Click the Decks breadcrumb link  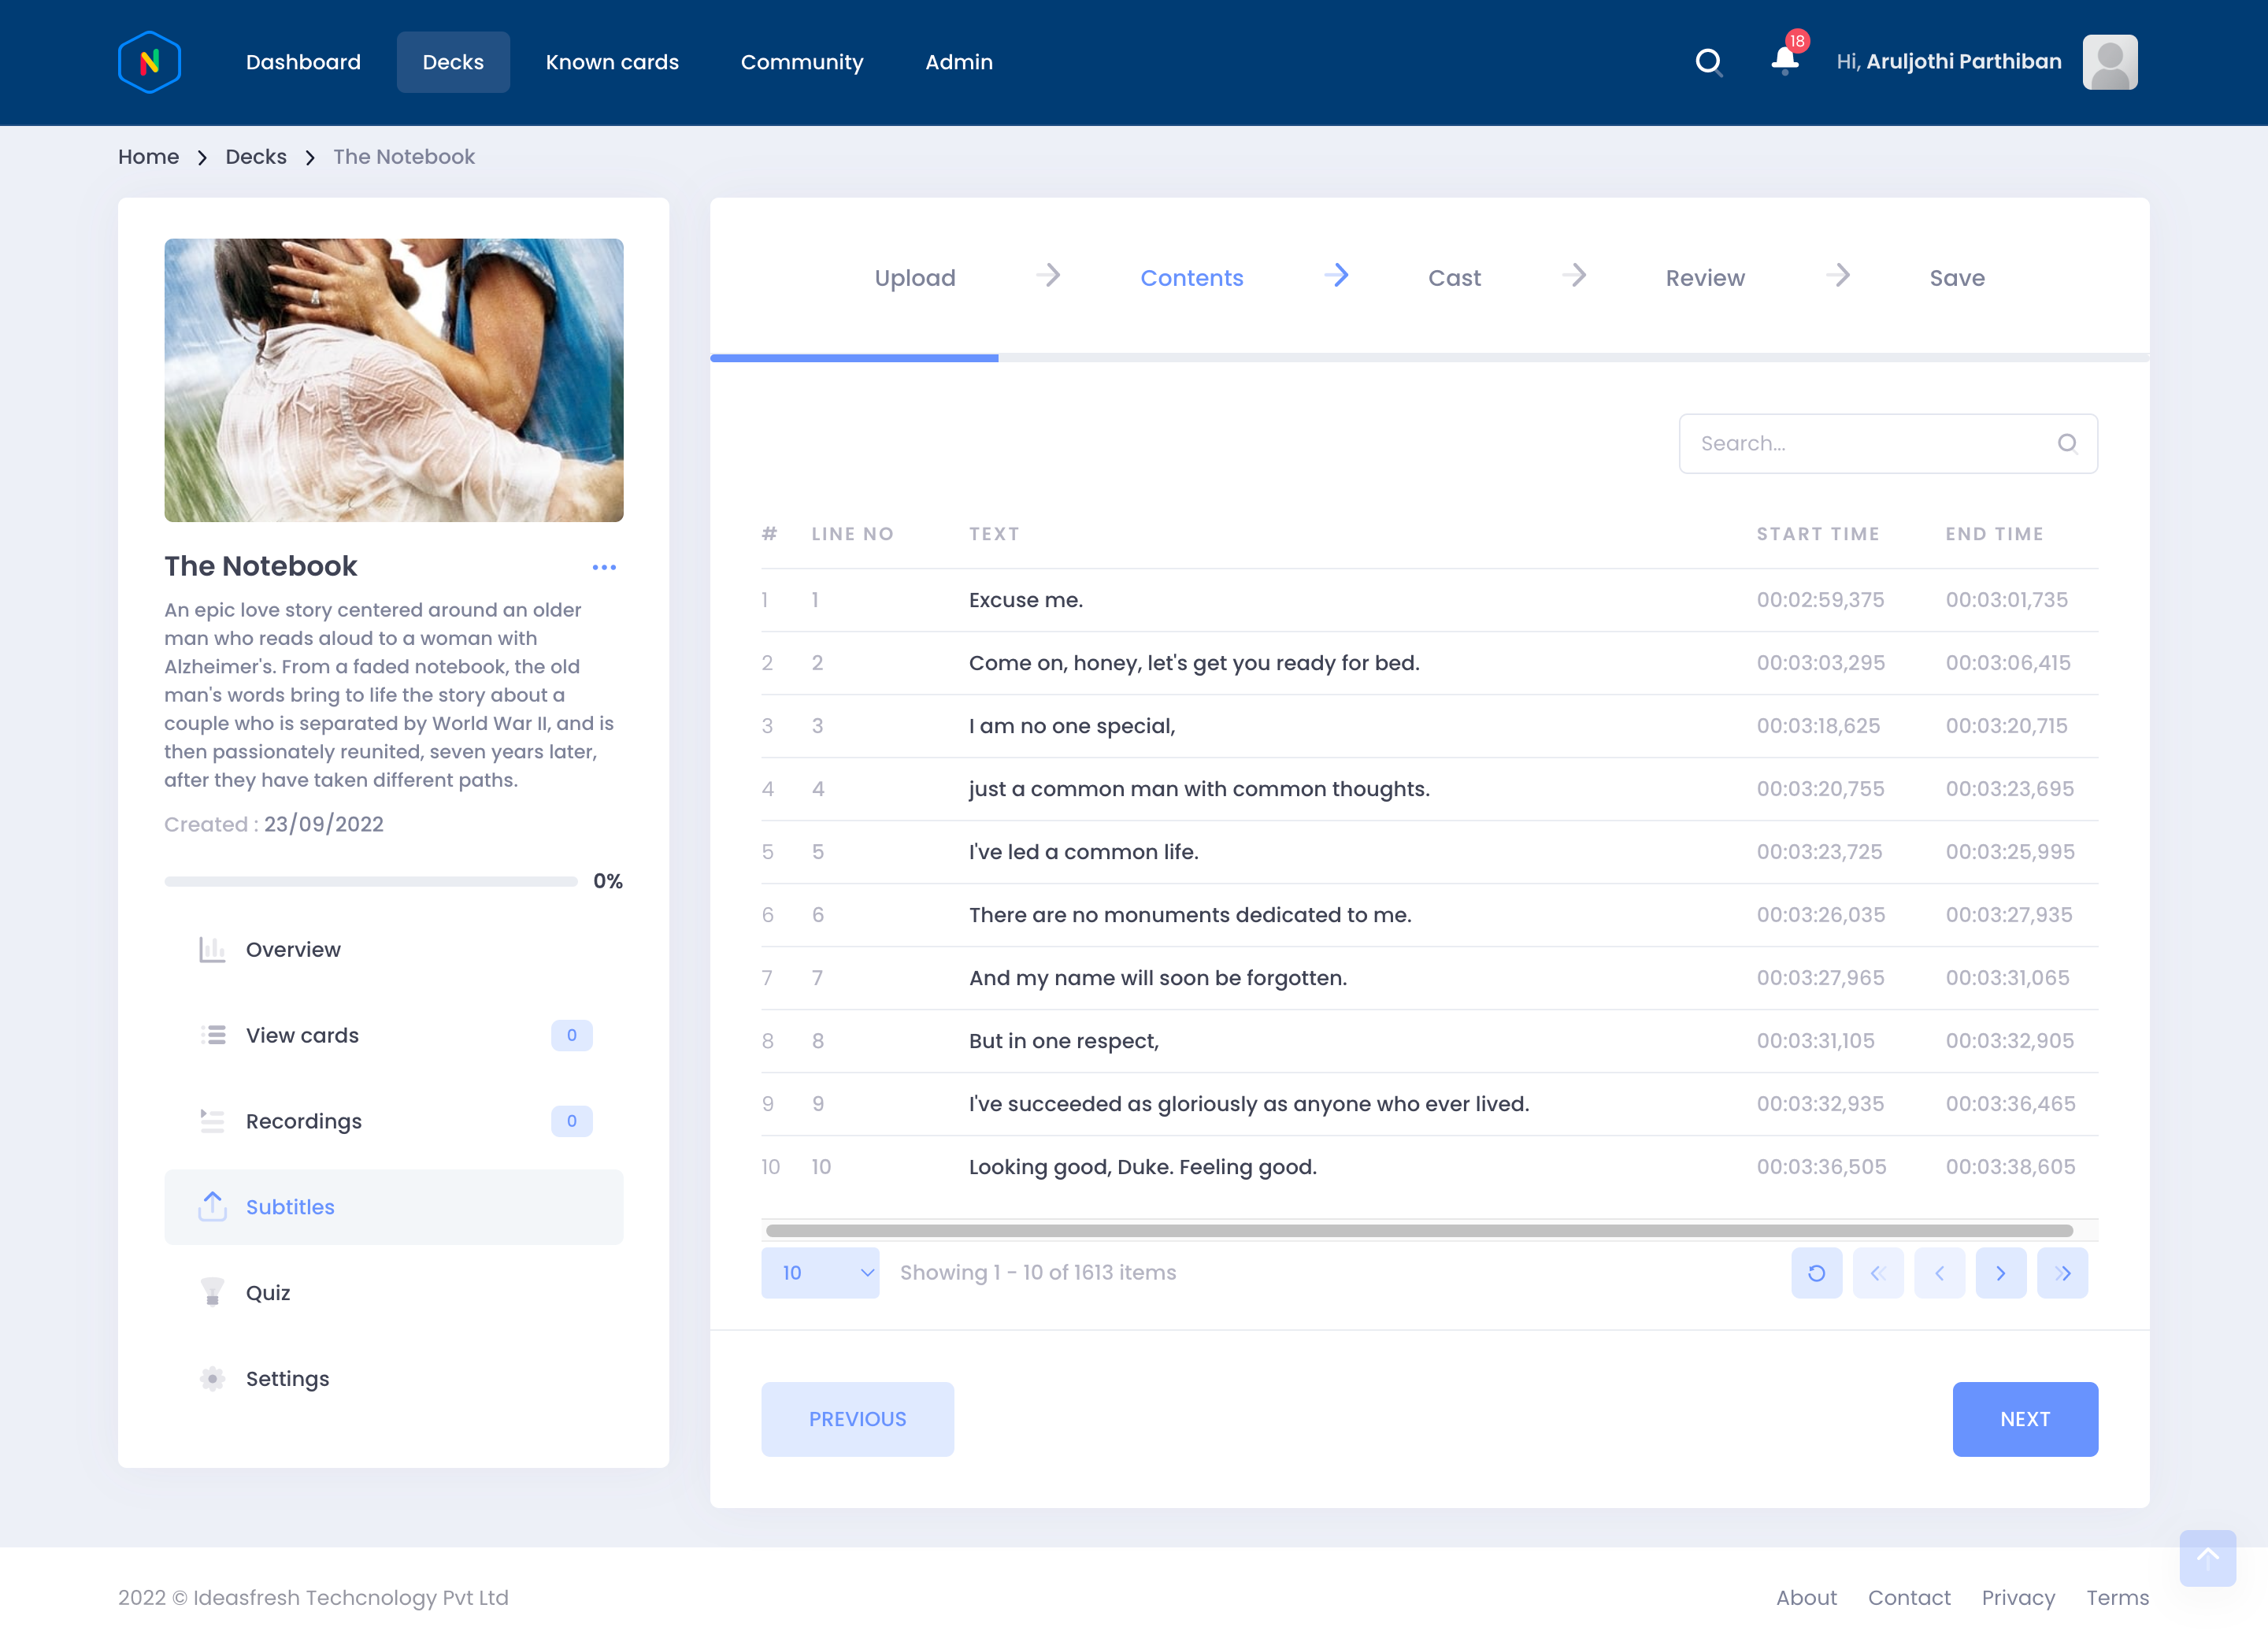256,157
